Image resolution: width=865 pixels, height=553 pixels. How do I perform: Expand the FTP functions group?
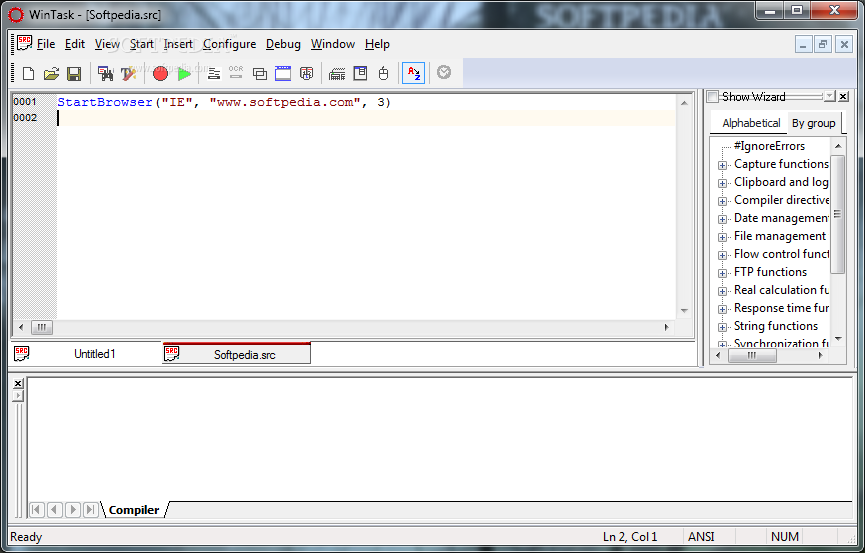point(722,273)
